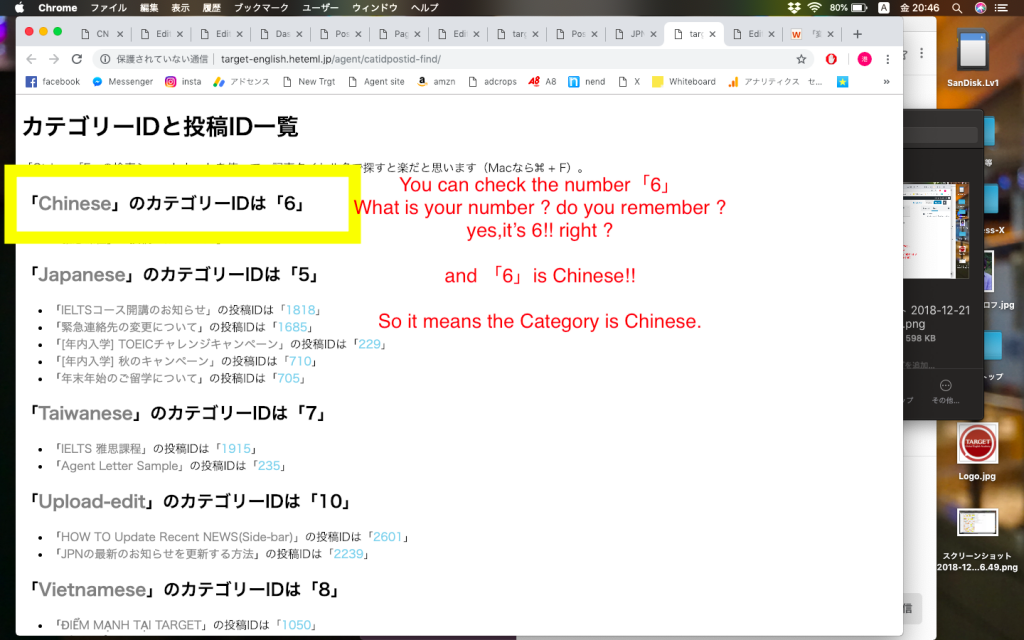1024x640 pixels.
Task: Reload the page with the refresh icon
Action: coord(77,59)
